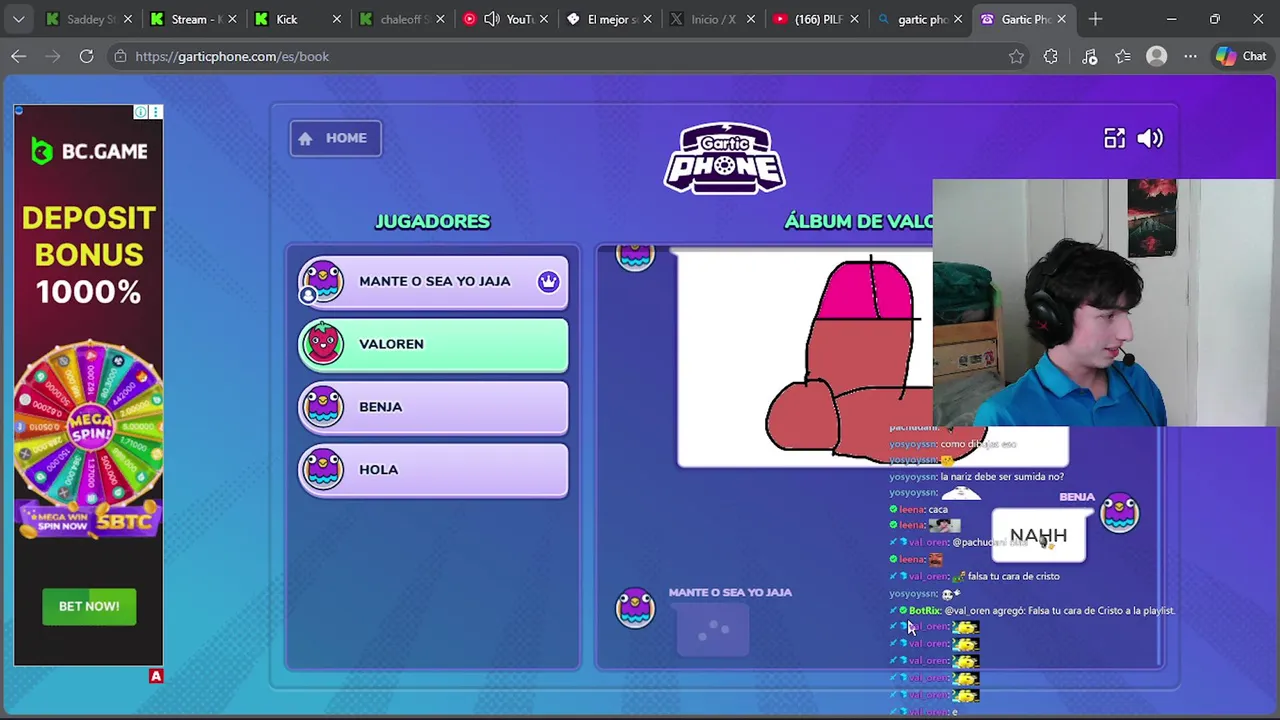The image size is (1280, 720).
Task: Toggle fullscreen mode in Gartic Phone
Action: pos(1114,139)
